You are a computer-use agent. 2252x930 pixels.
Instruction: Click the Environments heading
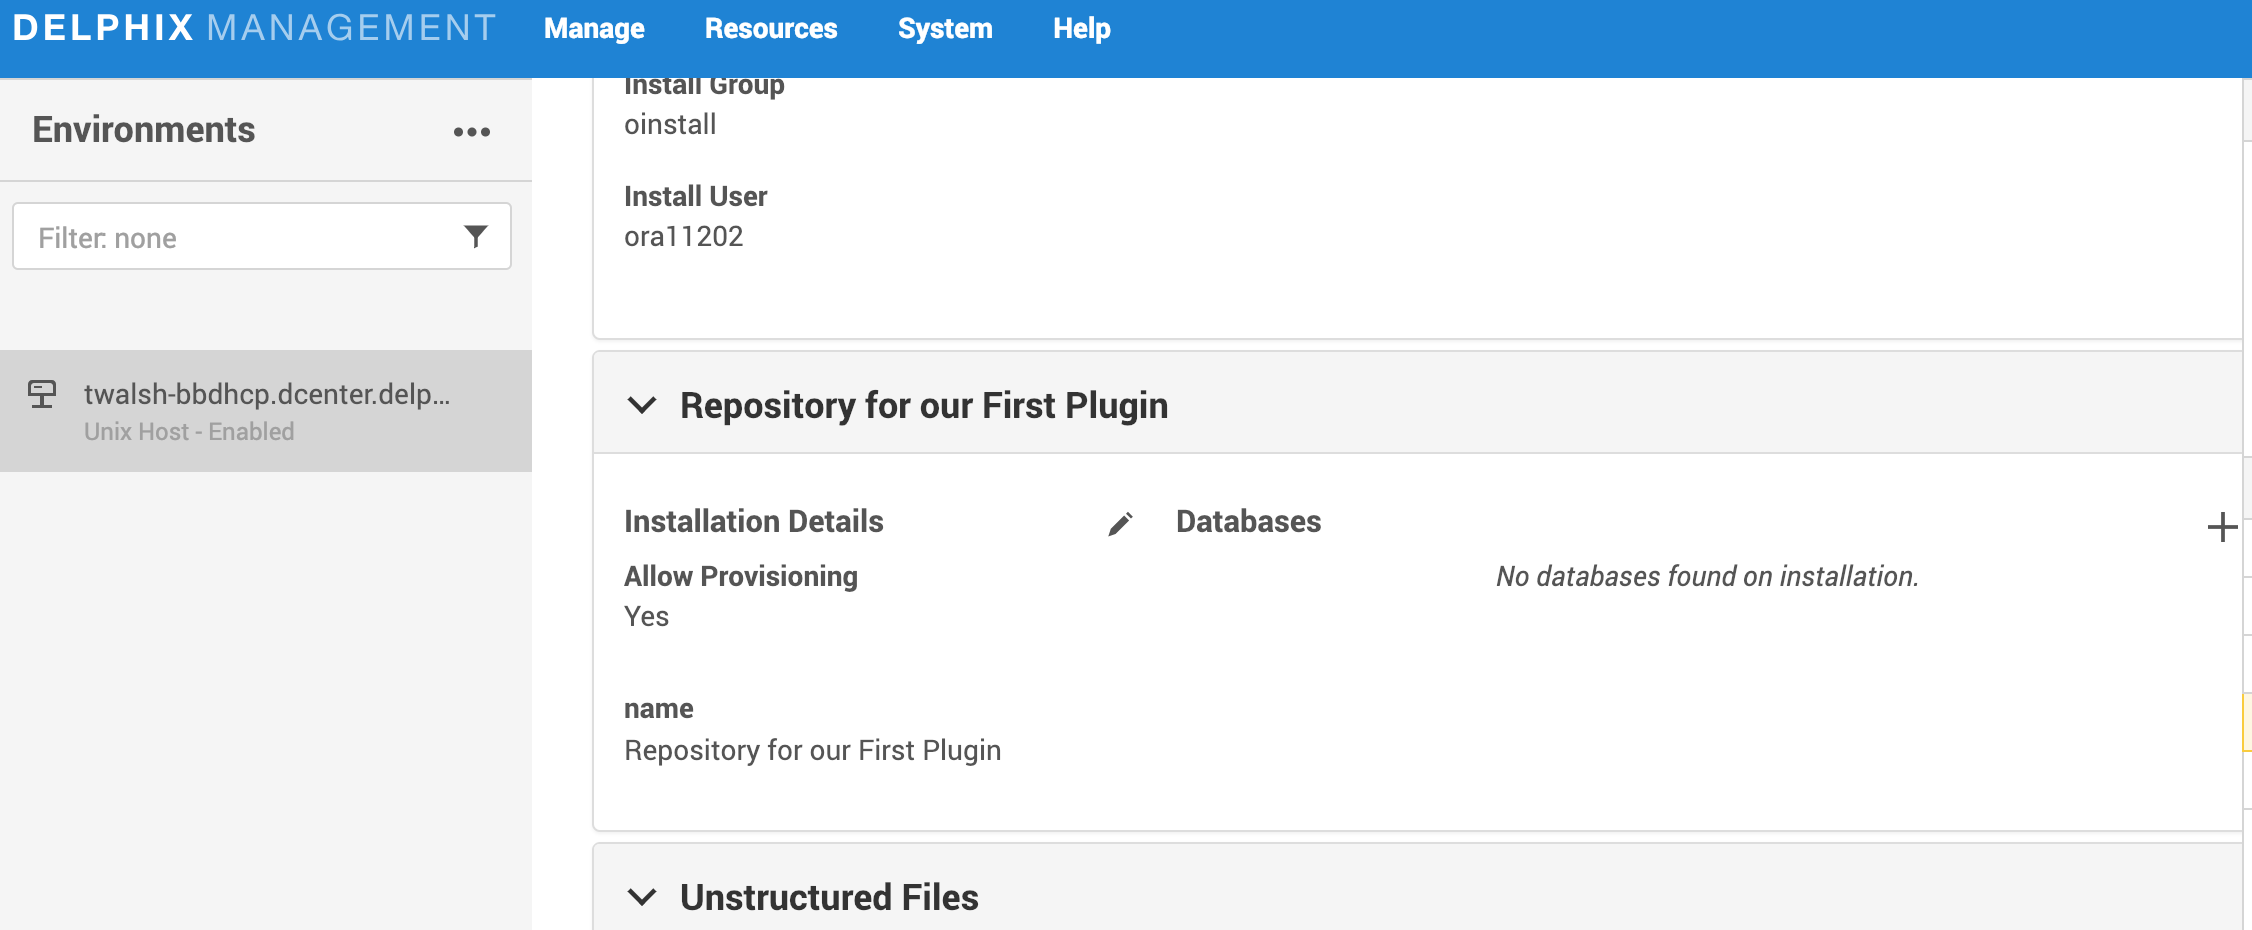tap(144, 129)
